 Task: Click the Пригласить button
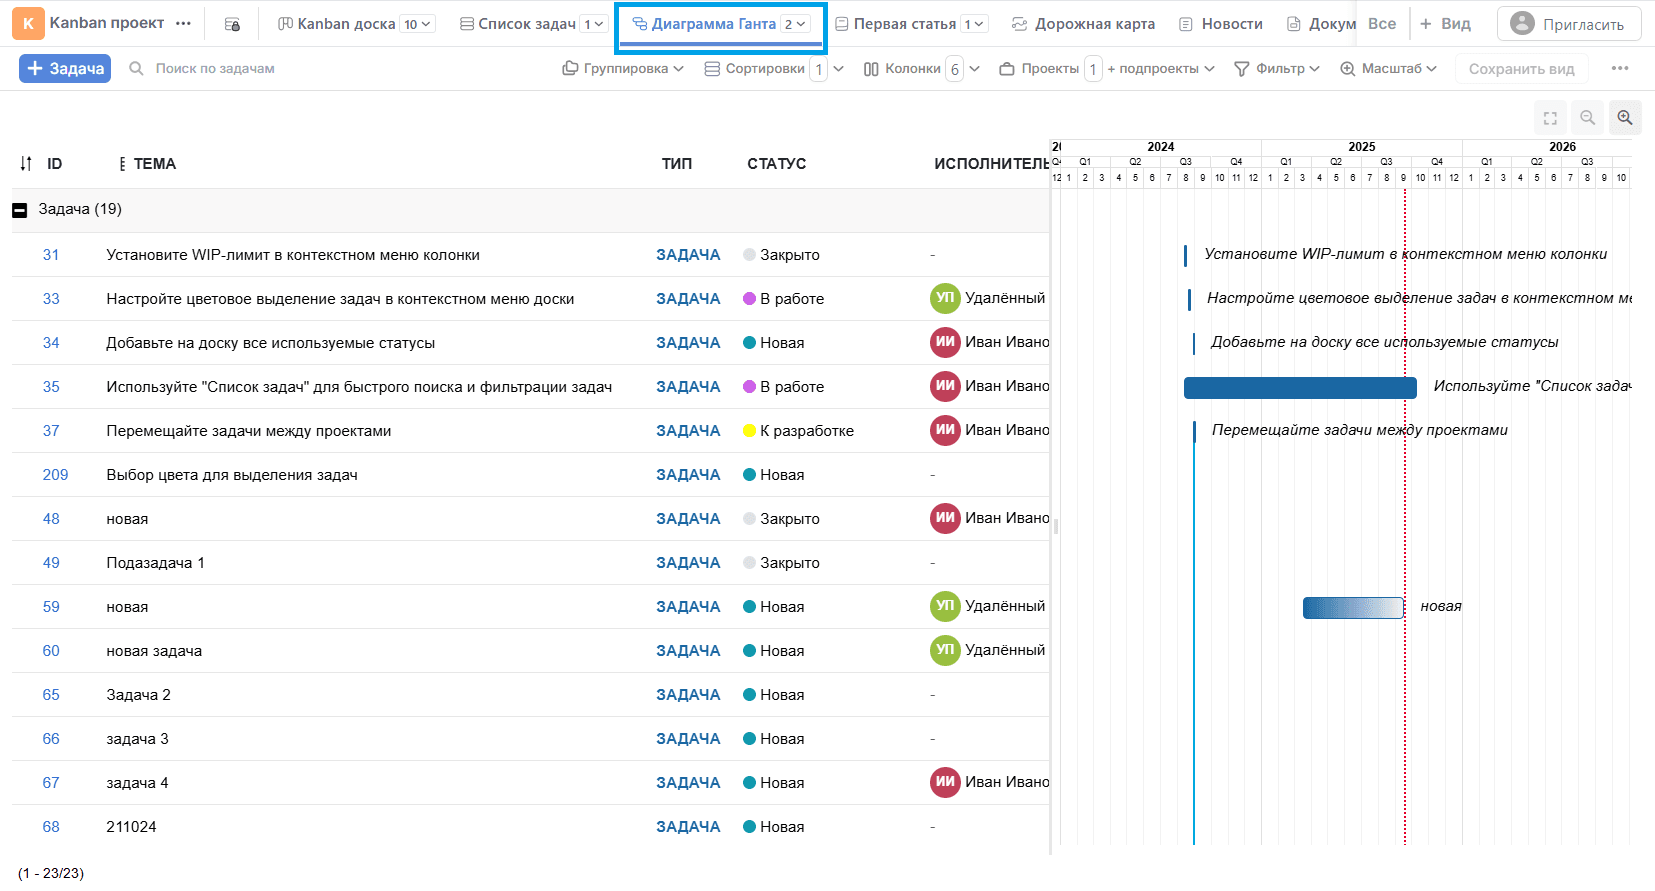(x=1568, y=24)
